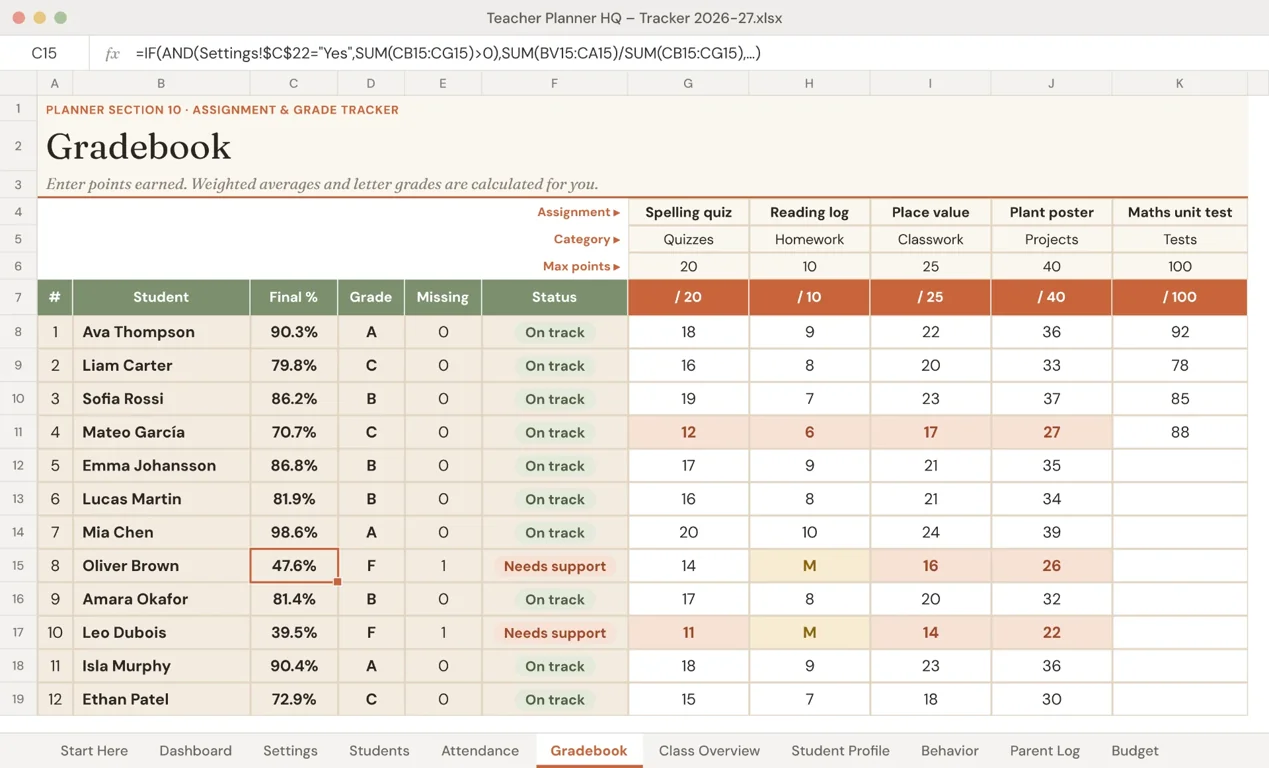1269x768 pixels.
Task: Select Mateo García's name cell
Action: [x=161, y=432]
